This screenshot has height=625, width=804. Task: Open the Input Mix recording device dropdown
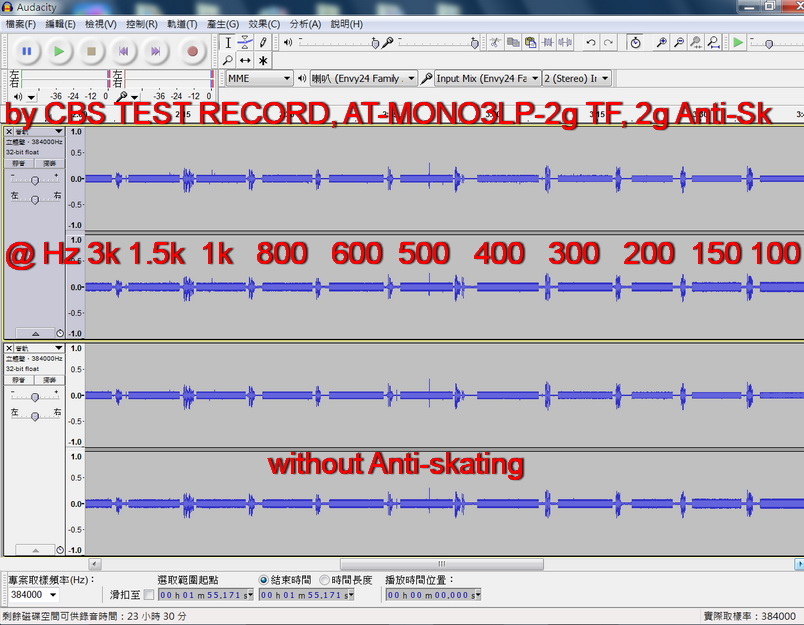pyautogui.click(x=487, y=78)
